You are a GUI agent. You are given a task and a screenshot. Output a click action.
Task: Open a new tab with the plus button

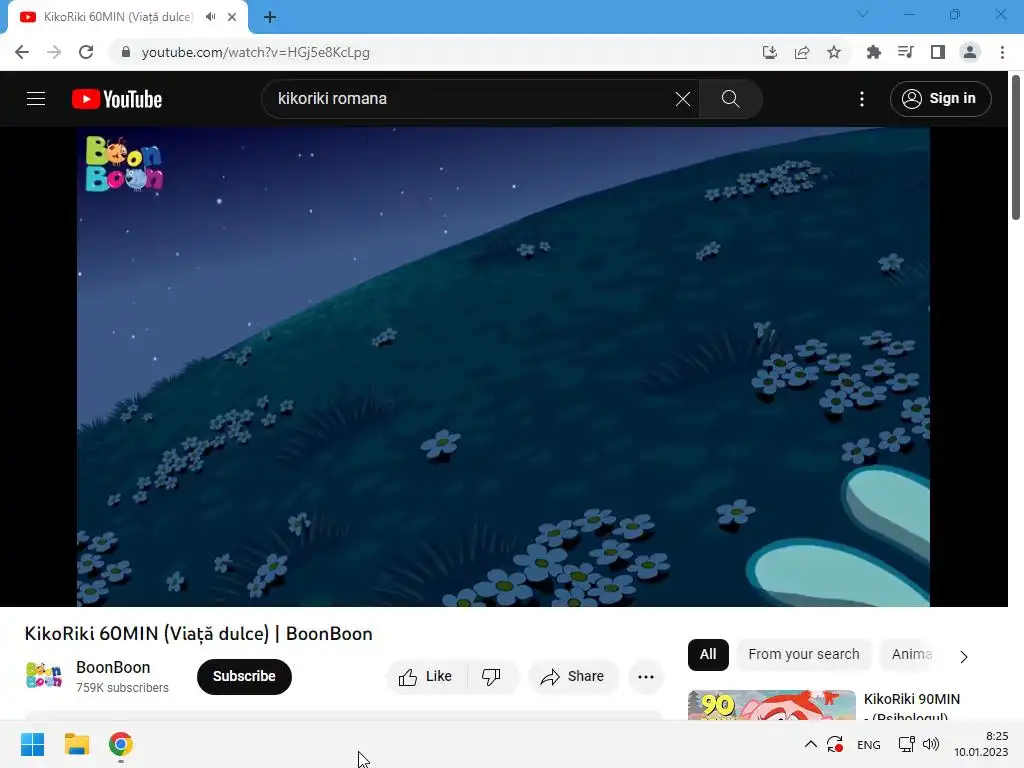click(270, 17)
